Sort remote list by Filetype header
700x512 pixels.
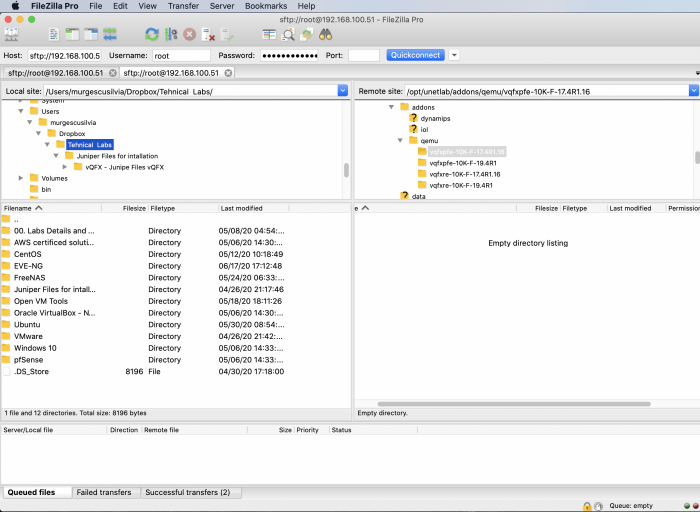coord(584,208)
